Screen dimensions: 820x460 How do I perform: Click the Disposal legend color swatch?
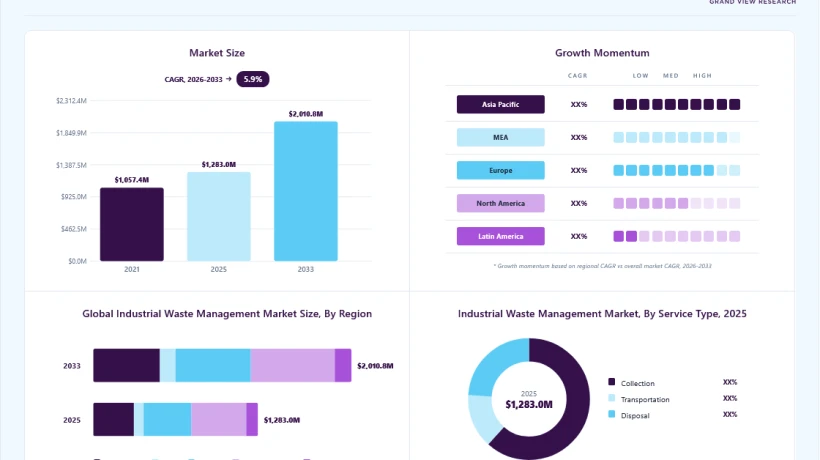(611, 415)
